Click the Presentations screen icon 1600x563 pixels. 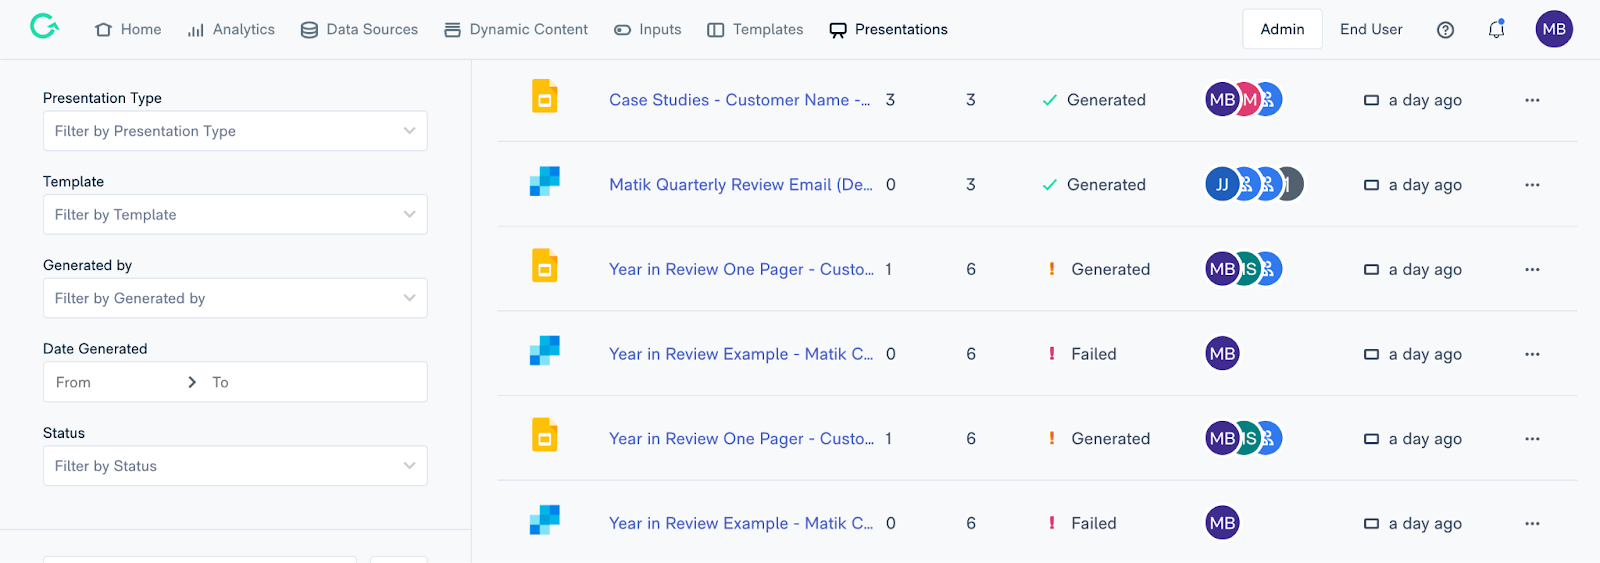tap(838, 30)
